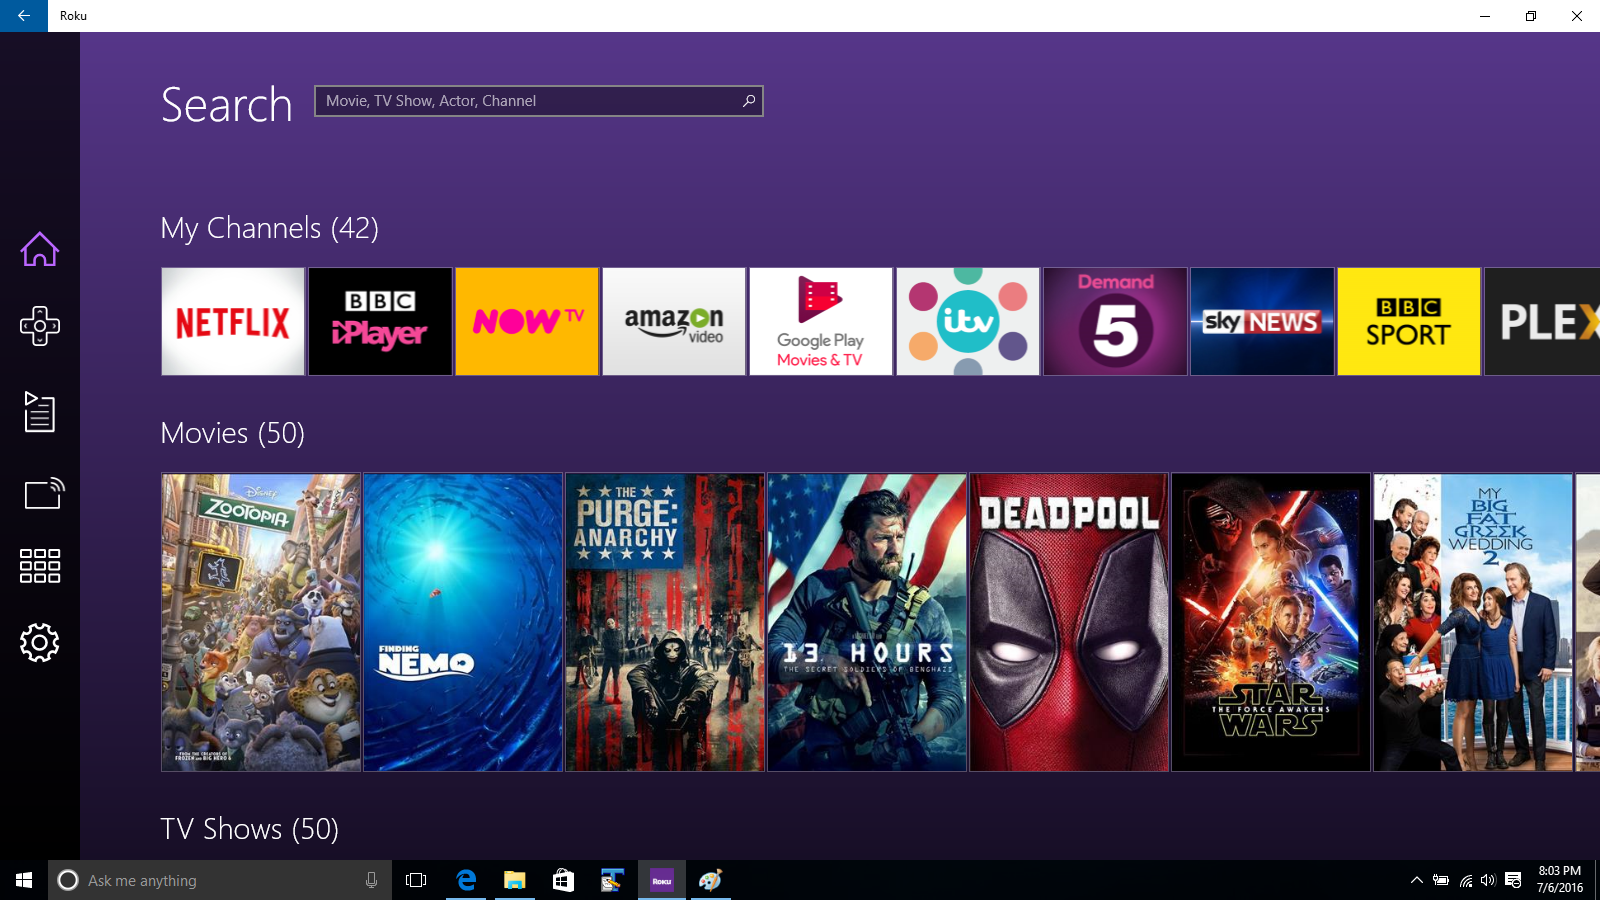
Task: Open the Paint taskbar icon
Action: tap(711, 880)
